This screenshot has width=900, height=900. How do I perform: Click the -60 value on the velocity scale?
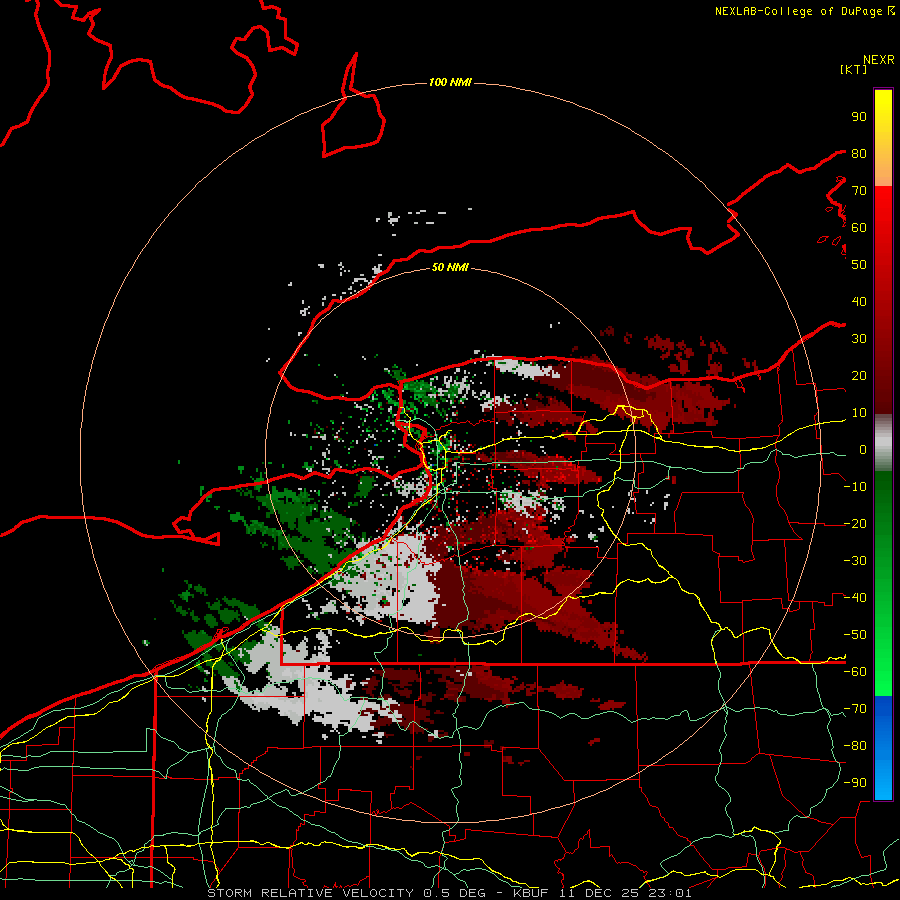click(855, 672)
